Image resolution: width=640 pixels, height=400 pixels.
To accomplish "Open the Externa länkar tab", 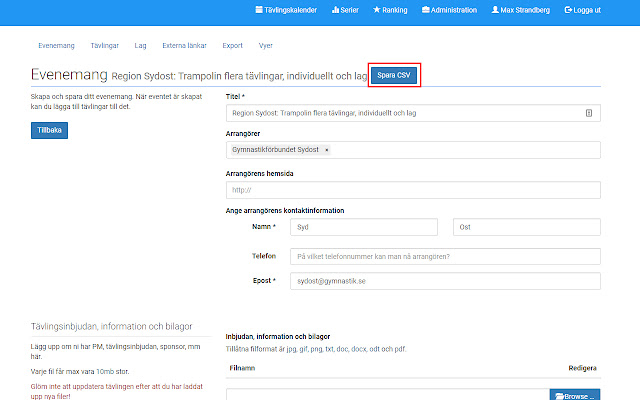I will [184, 45].
